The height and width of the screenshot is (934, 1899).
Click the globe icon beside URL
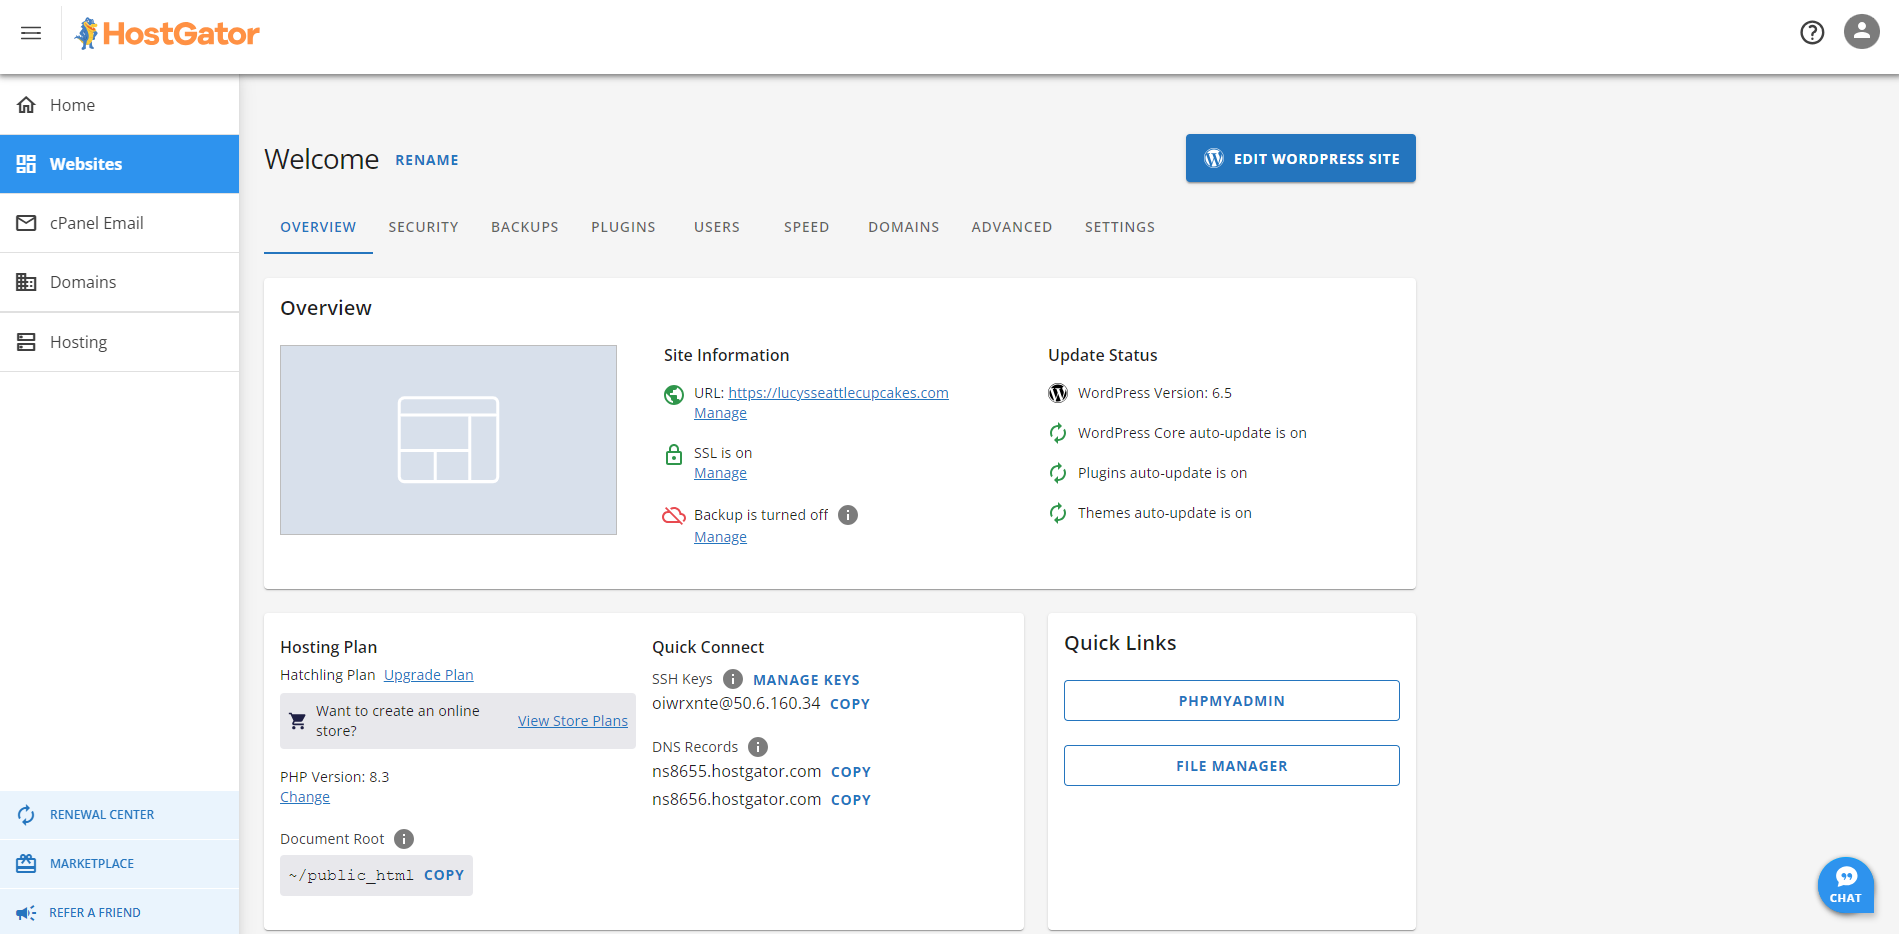coord(674,395)
